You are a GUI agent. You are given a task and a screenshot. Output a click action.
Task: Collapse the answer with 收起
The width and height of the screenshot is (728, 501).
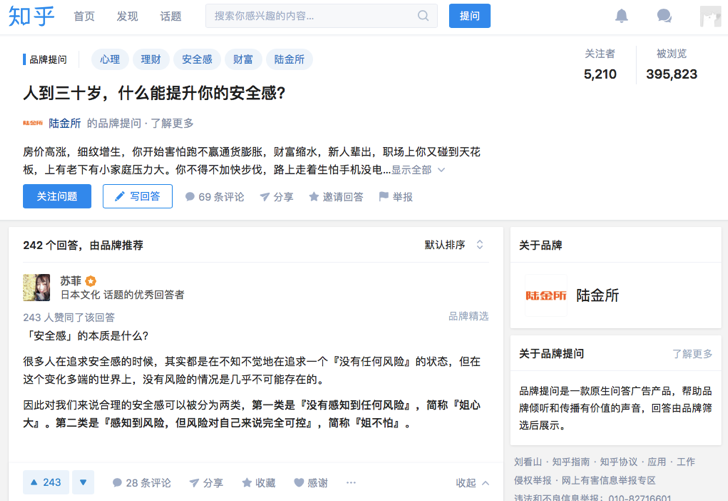tap(472, 483)
